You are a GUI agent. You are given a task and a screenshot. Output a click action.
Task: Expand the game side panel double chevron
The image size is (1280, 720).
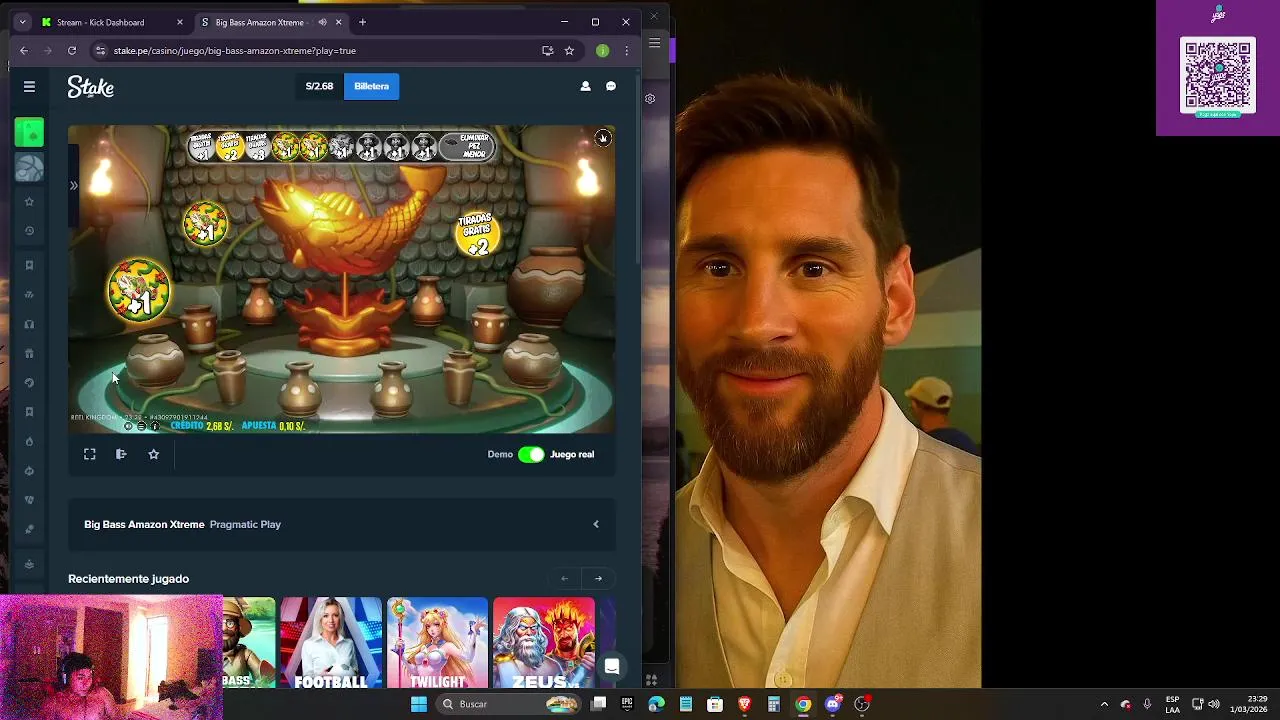(73, 186)
